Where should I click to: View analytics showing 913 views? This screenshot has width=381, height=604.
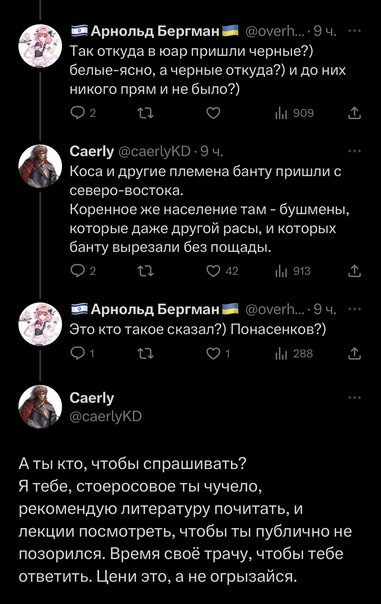tap(293, 272)
